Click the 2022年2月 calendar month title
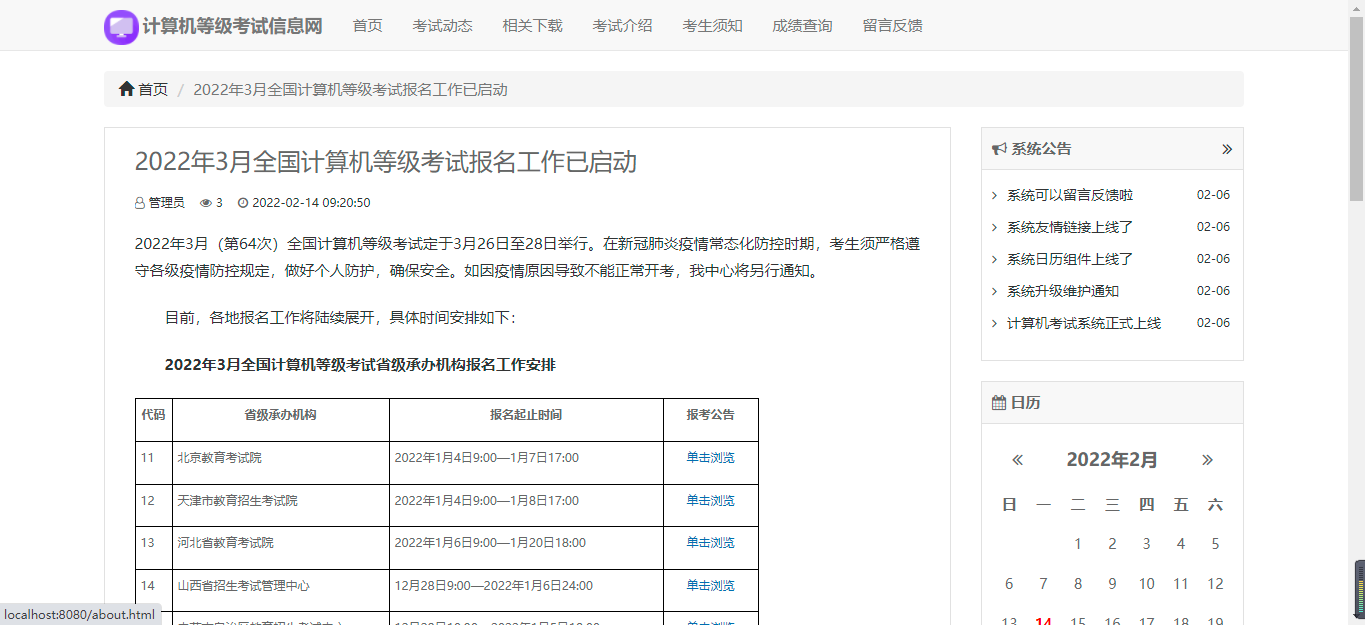 point(1112,460)
